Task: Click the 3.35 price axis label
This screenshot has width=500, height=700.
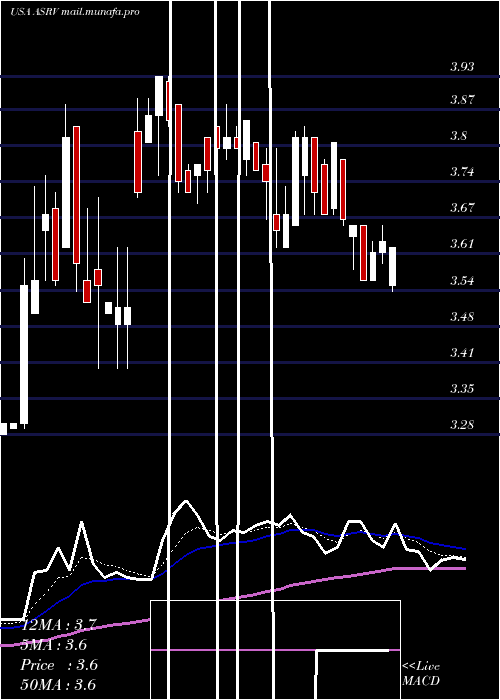Action: click(x=462, y=389)
